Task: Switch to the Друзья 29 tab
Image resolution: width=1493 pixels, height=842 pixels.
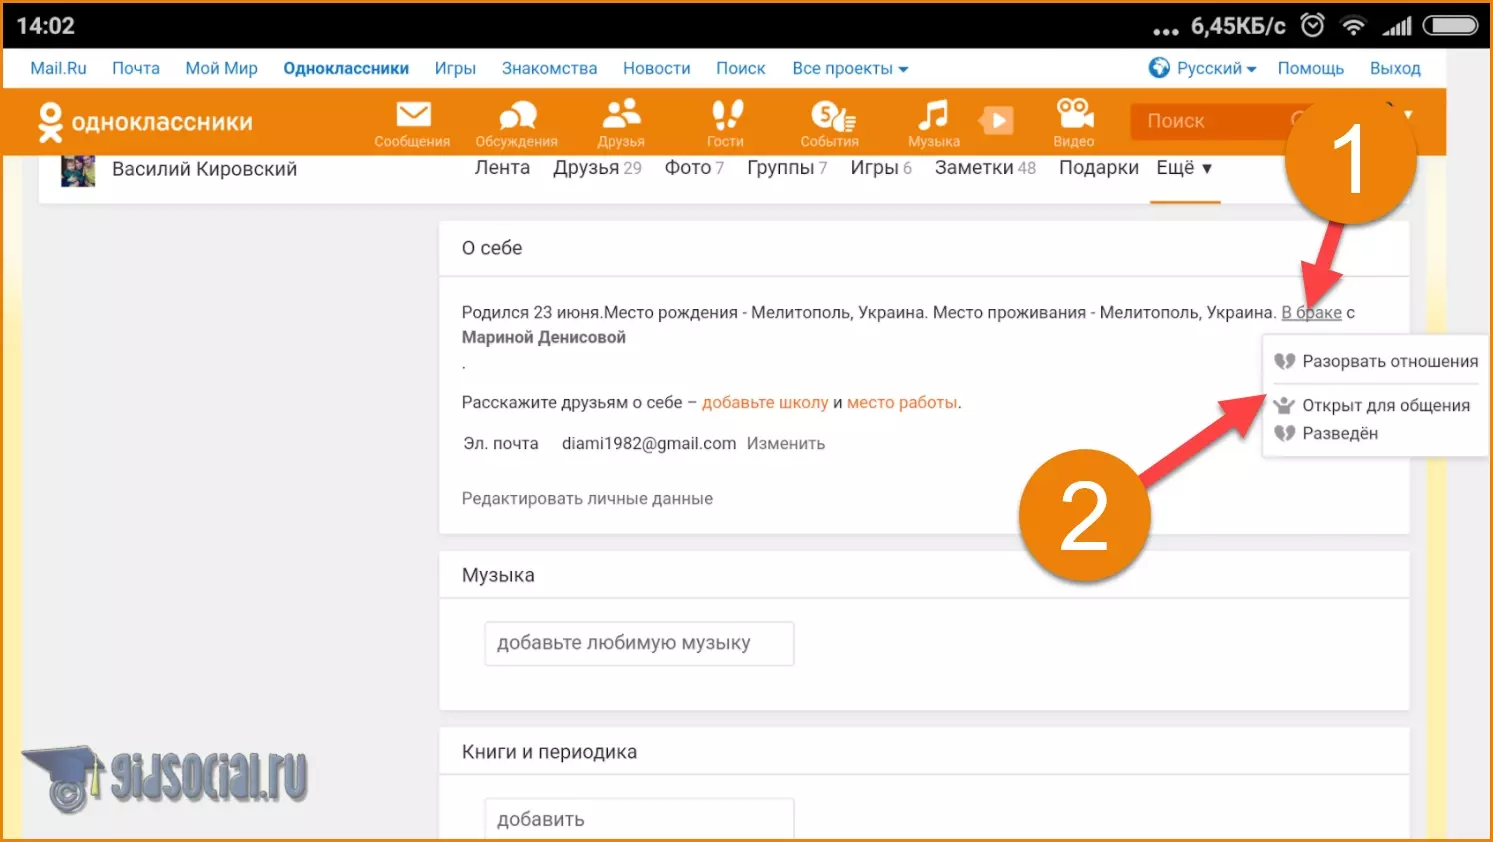Action: [597, 168]
